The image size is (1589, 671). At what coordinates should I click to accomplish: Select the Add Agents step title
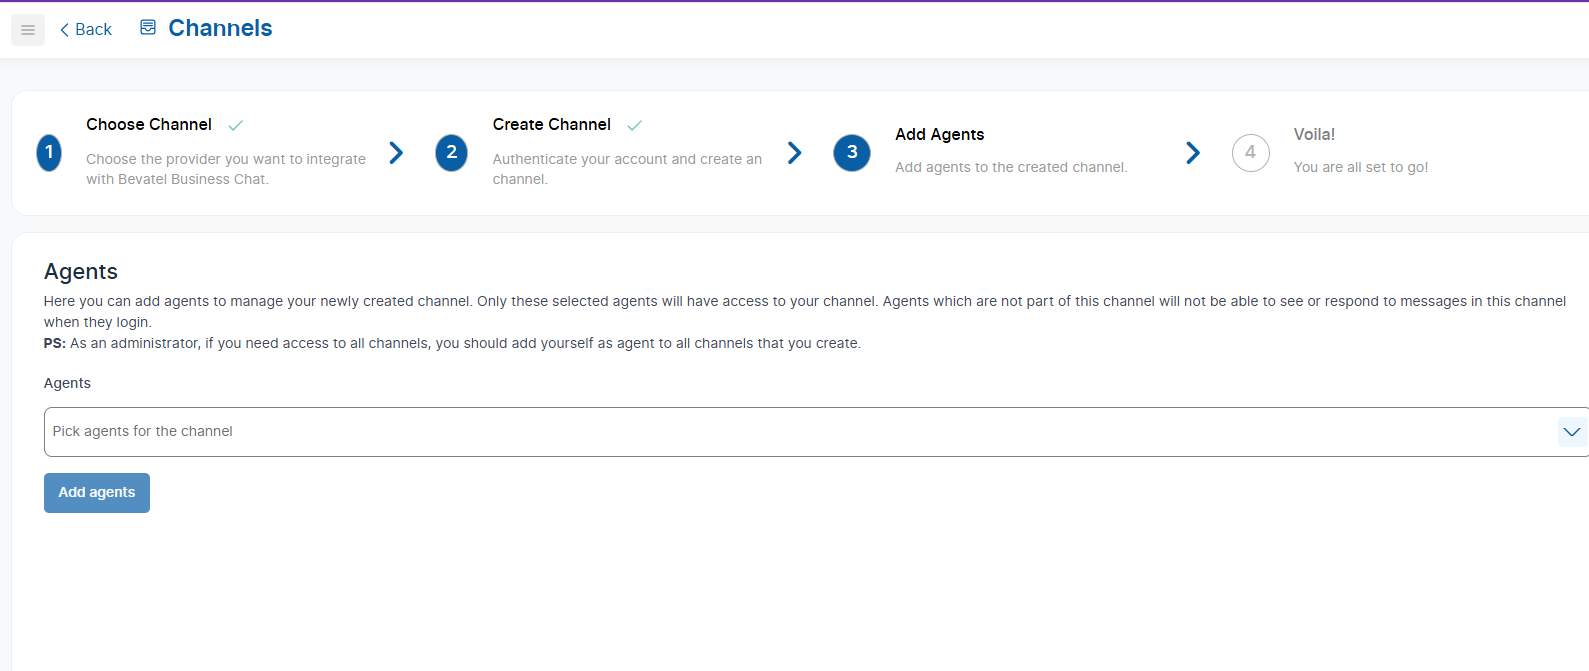click(939, 135)
